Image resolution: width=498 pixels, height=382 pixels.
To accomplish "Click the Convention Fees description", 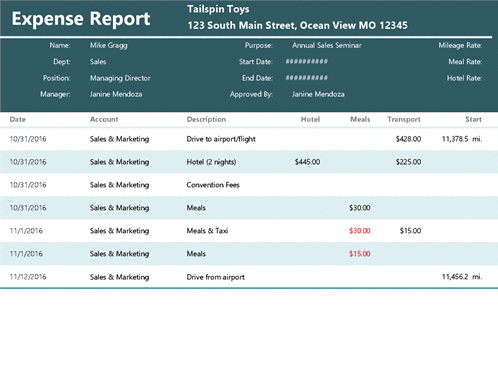I will pyautogui.click(x=213, y=185).
